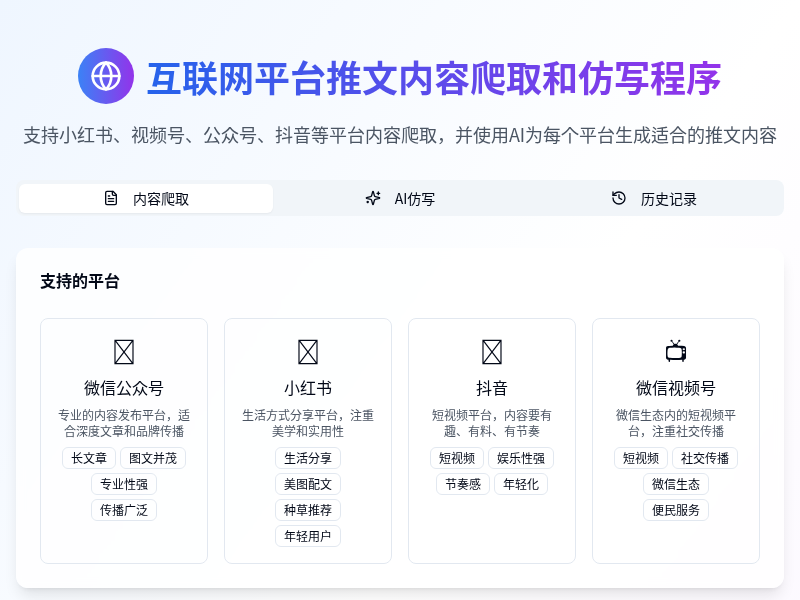Click the 年轻化 tag
This screenshot has height=600, width=800.
pos(521,484)
